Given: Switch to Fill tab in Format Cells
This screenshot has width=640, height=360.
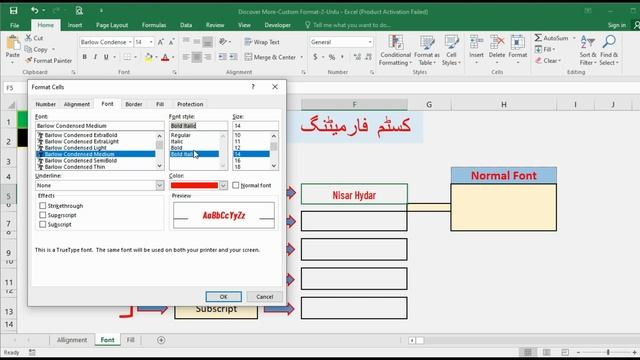Looking at the screenshot, I should click(x=160, y=104).
